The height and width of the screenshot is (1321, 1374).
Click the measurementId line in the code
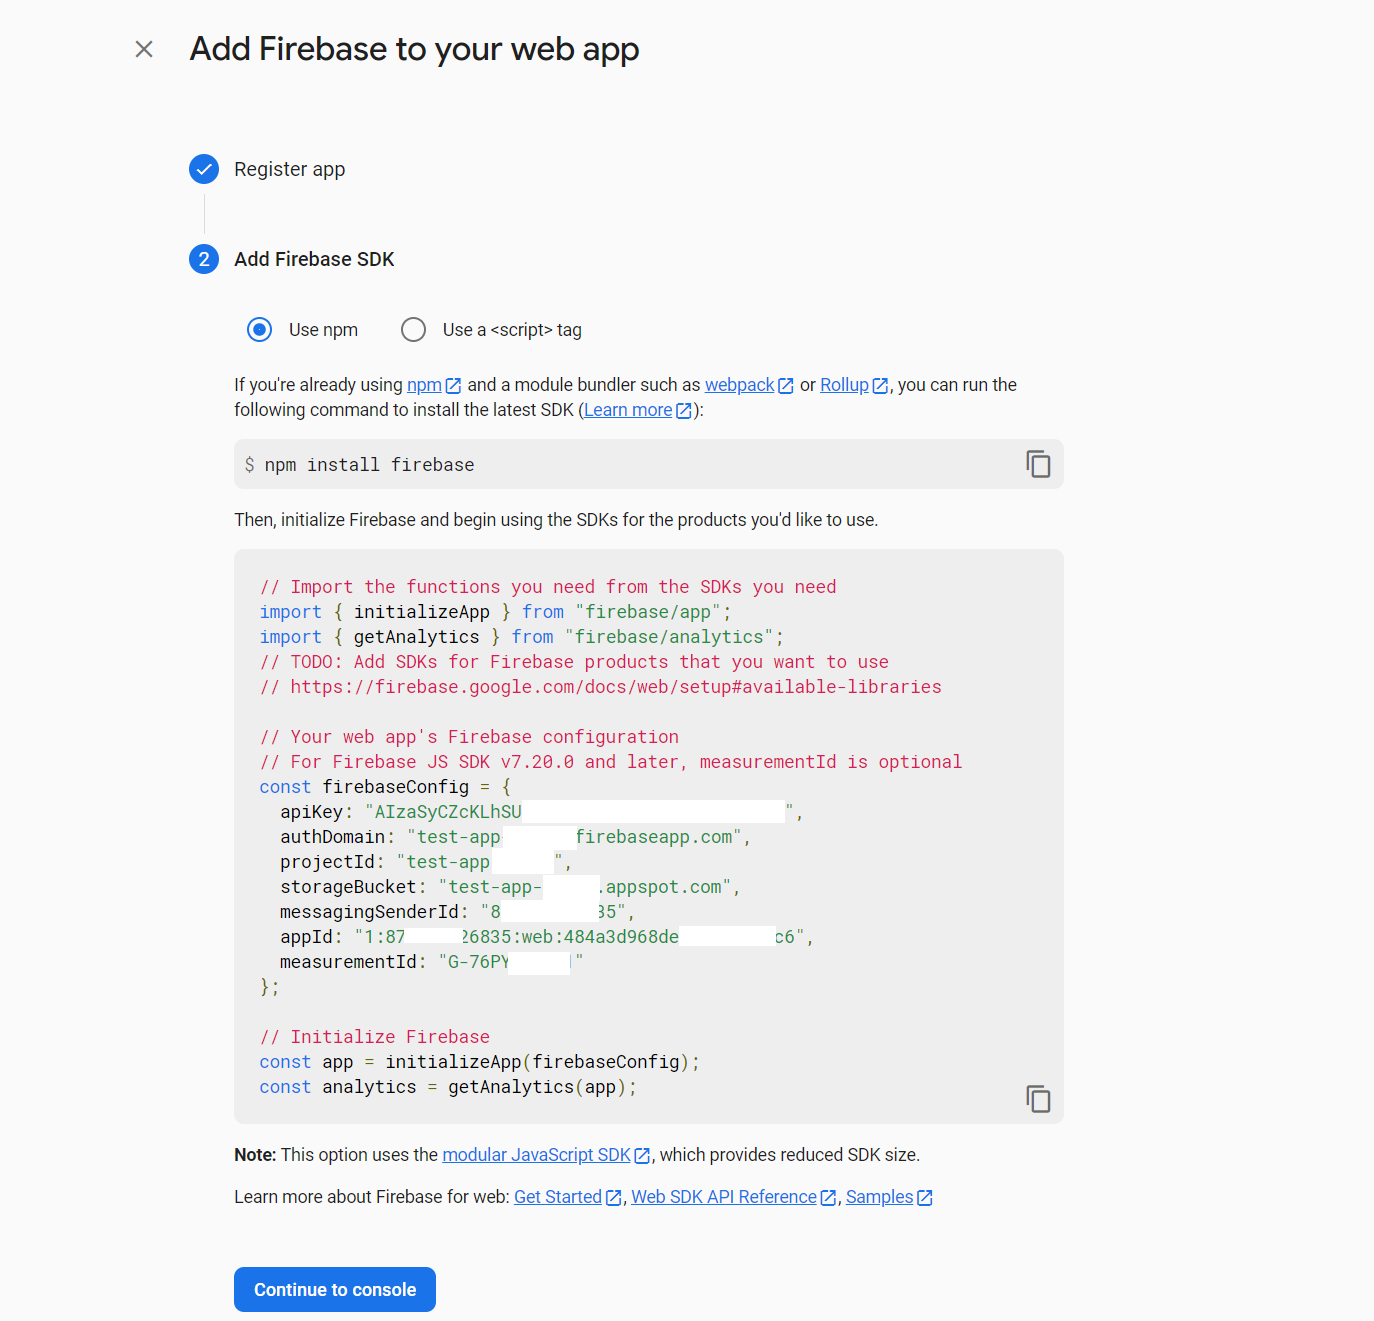coord(431,962)
